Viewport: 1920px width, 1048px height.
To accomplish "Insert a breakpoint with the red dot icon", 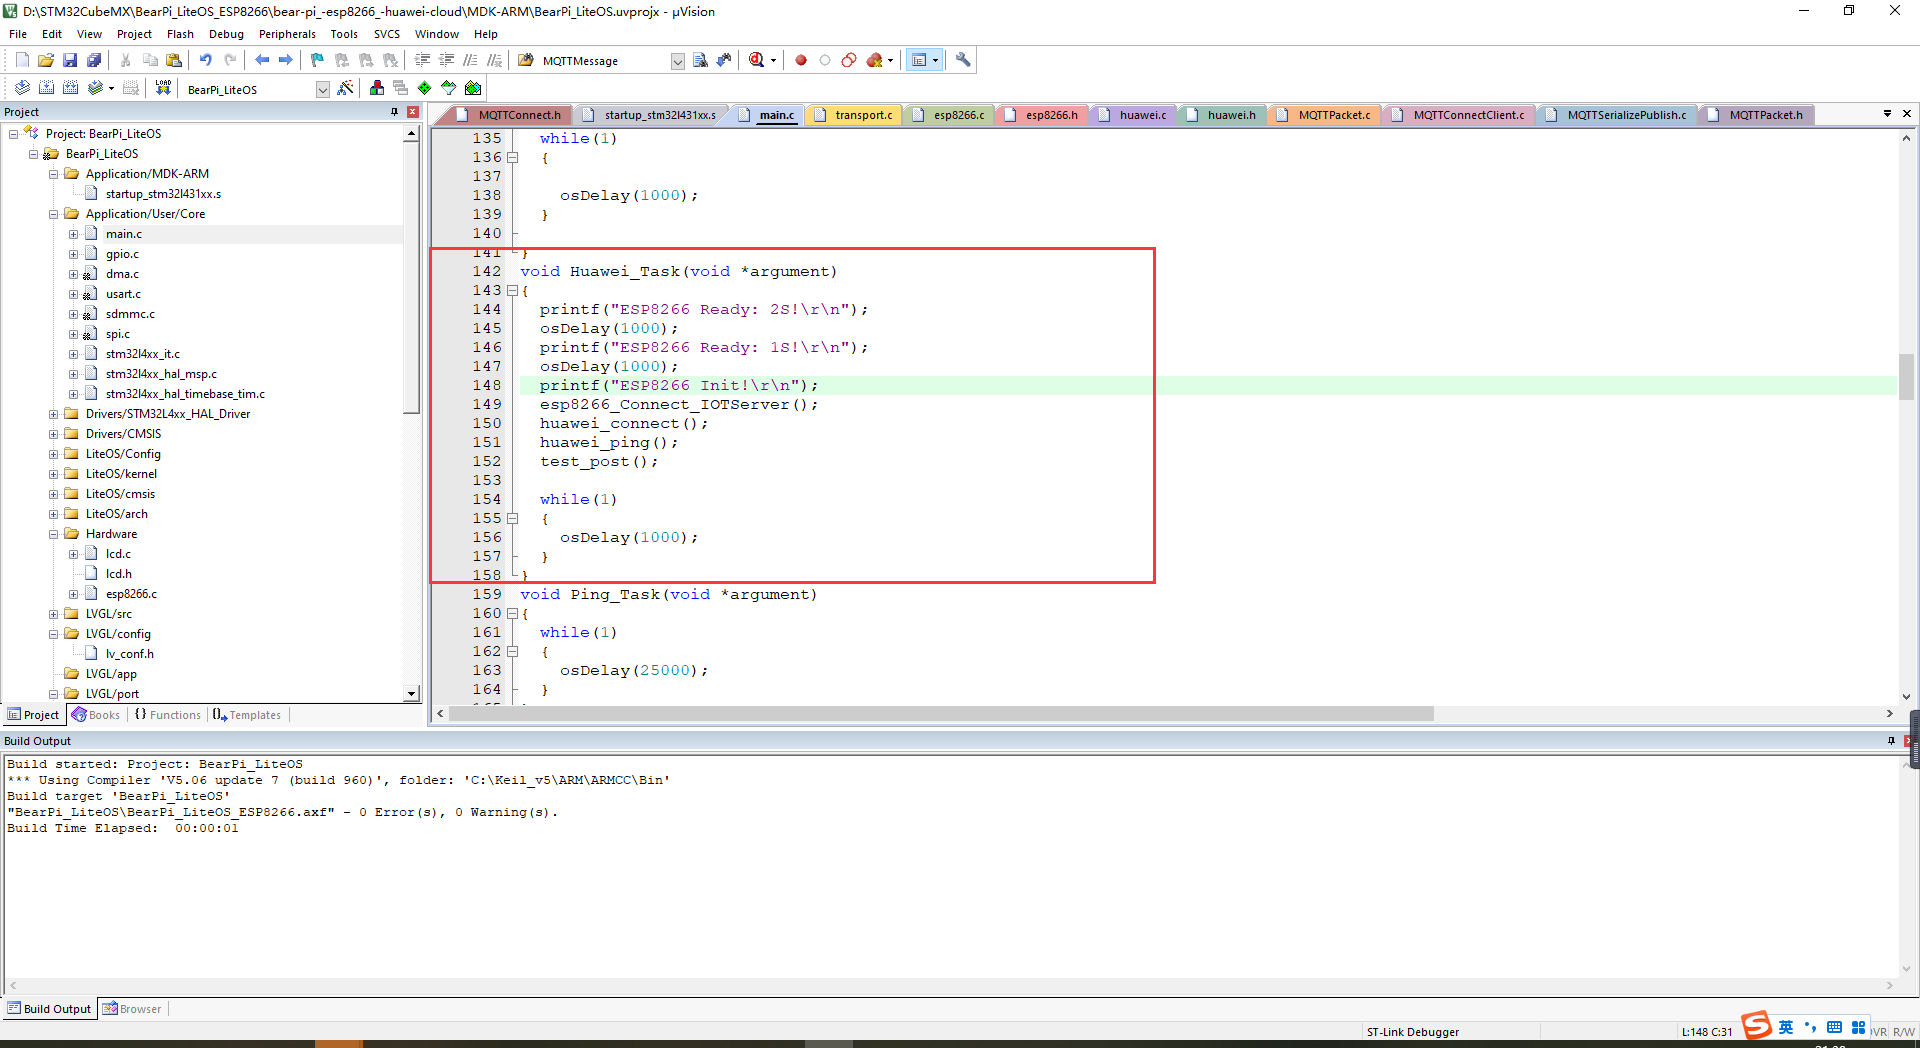I will (x=801, y=60).
